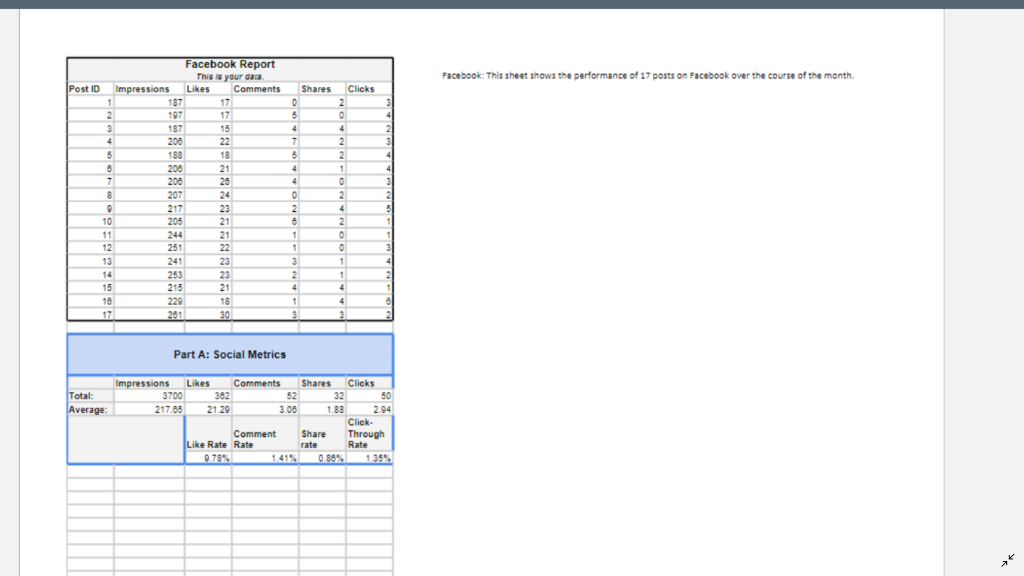Select the 'Part A: Social Metrics' heading
This screenshot has height=576, width=1024.
coord(230,355)
